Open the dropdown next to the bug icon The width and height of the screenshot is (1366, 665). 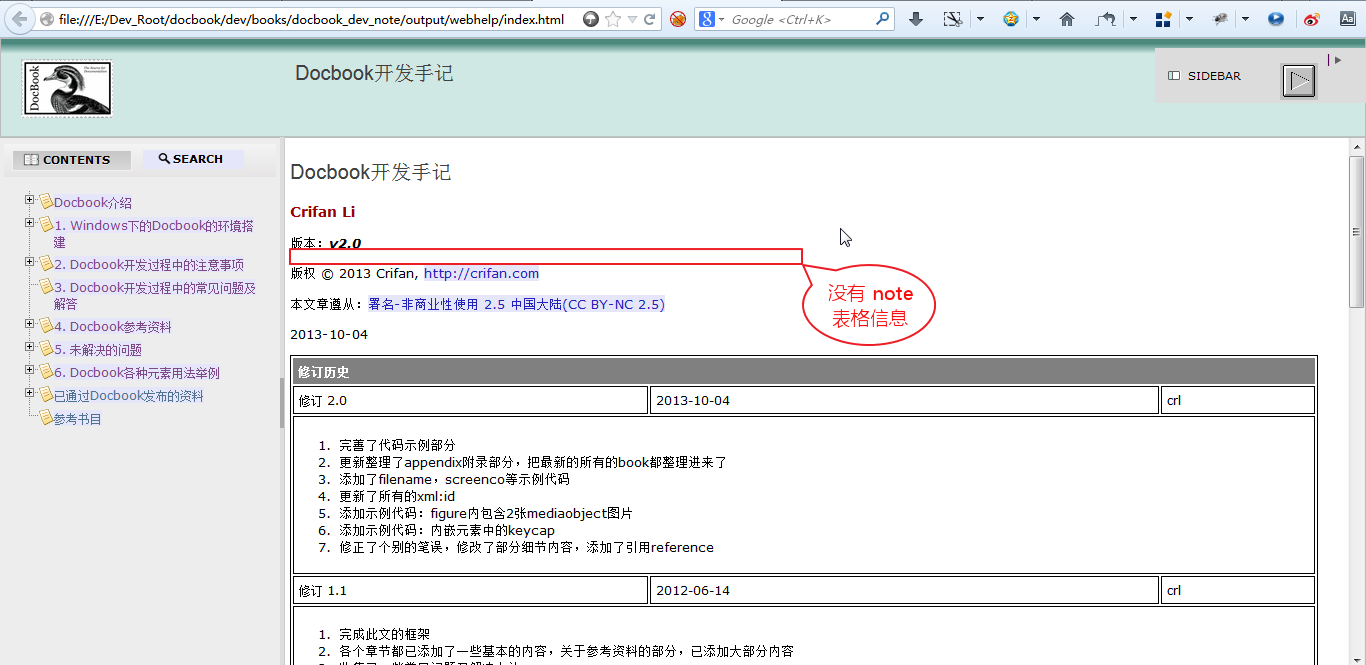pyautogui.click(x=1245, y=19)
